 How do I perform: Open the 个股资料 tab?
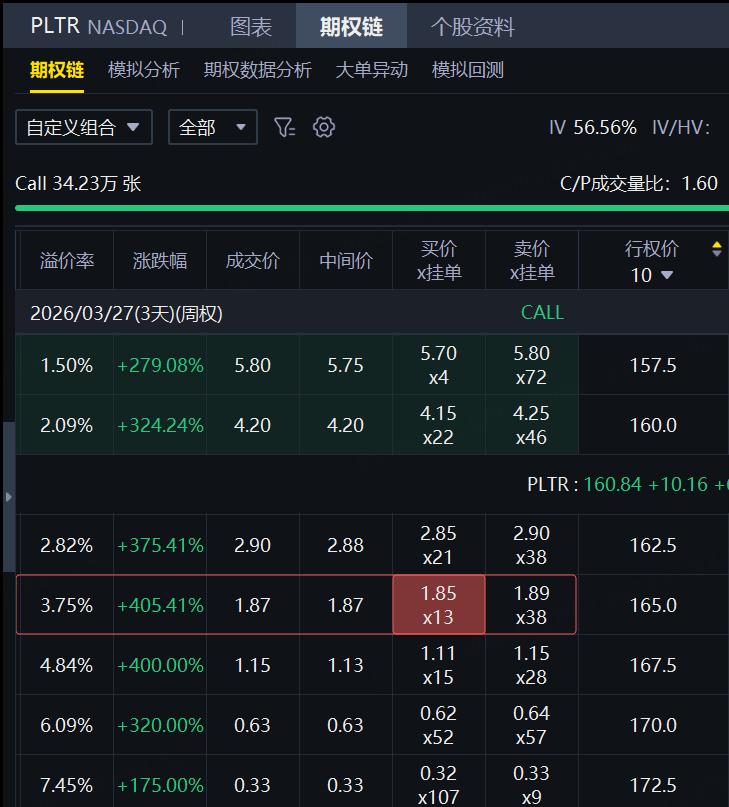pos(472,27)
